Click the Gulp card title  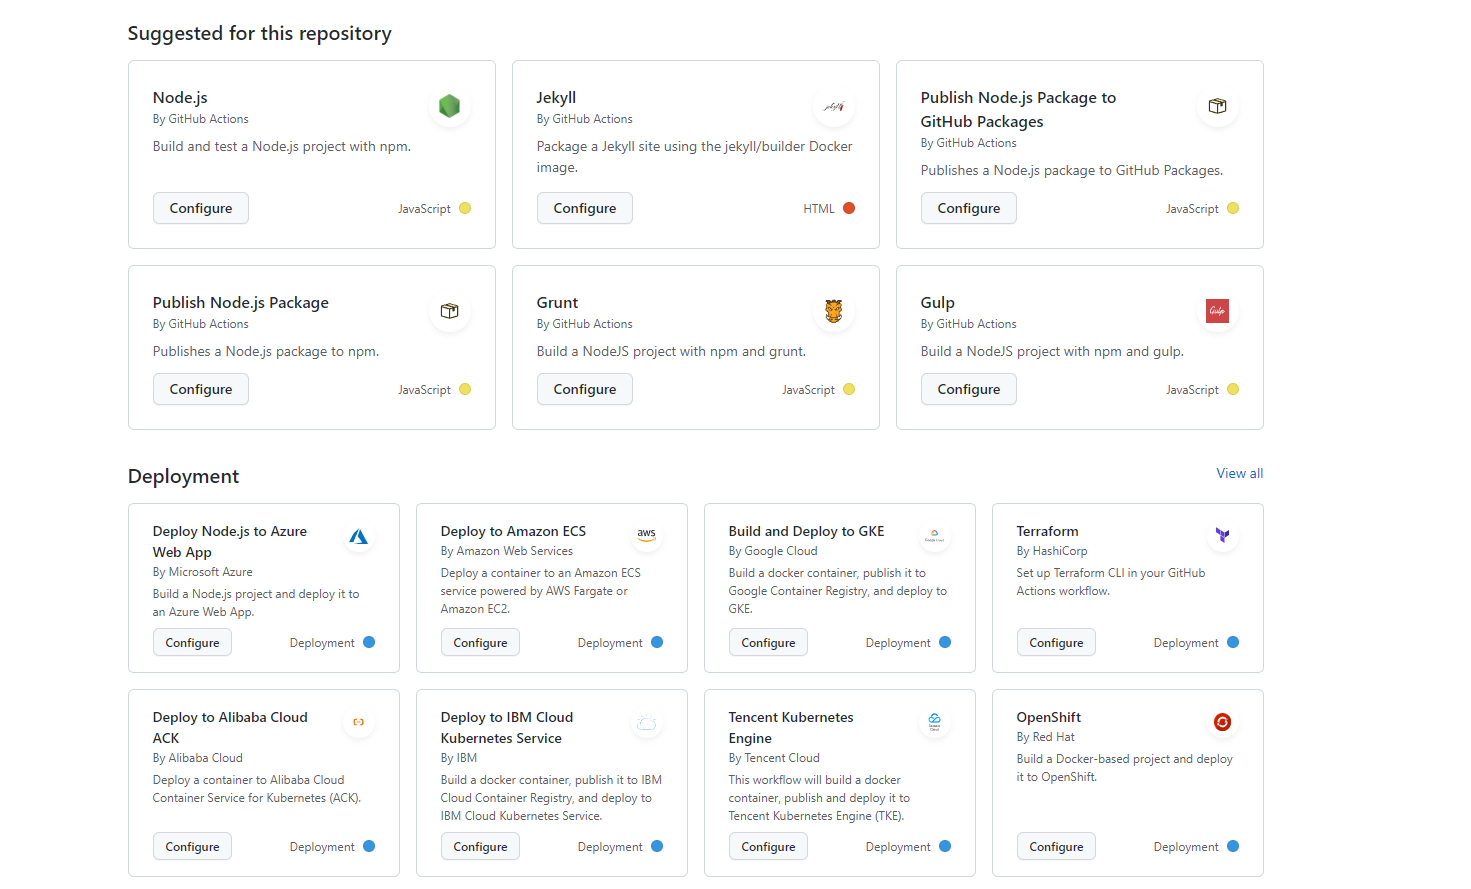pos(938,302)
